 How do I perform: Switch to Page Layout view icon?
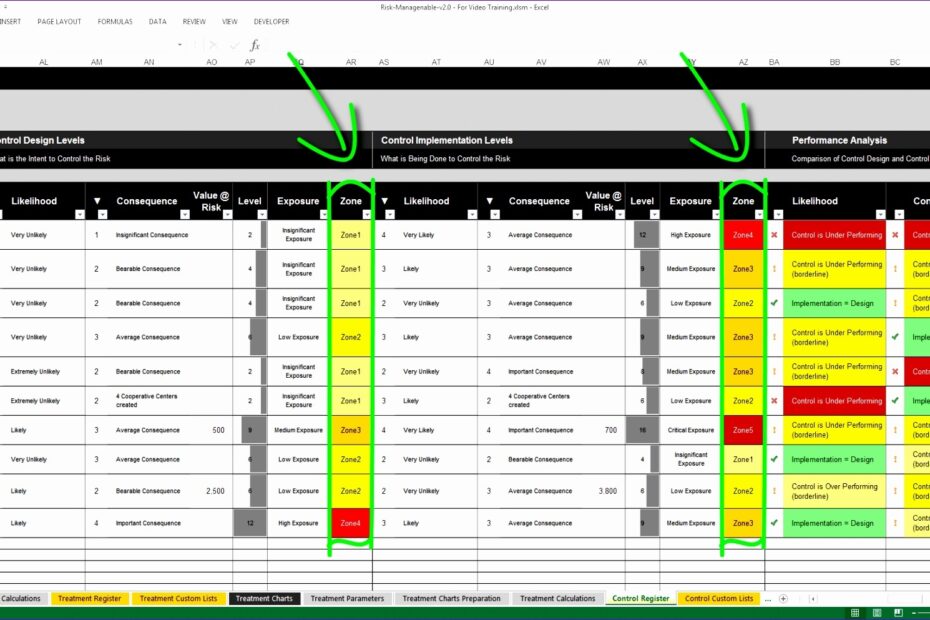pos(876,614)
